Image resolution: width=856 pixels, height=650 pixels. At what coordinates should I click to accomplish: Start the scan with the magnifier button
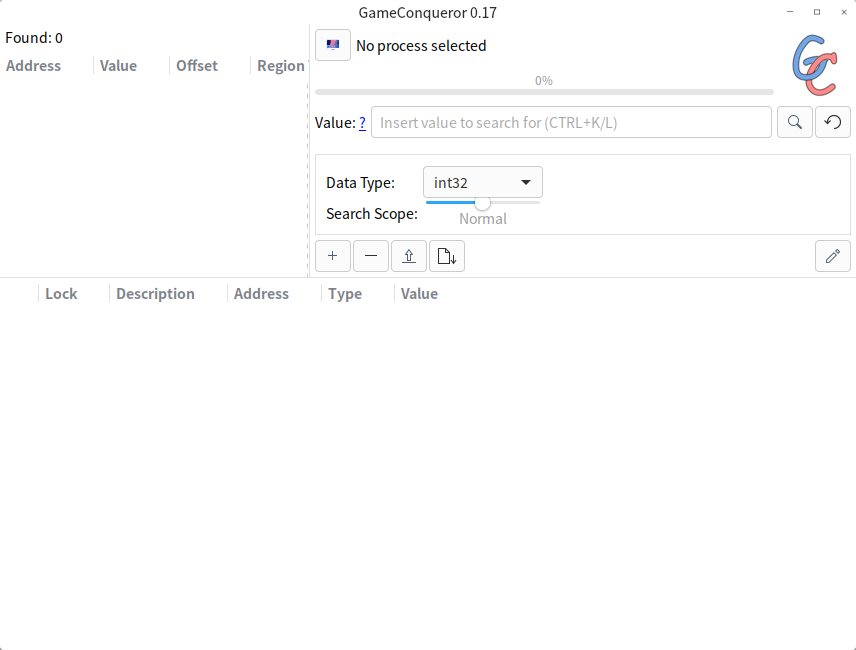click(795, 122)
